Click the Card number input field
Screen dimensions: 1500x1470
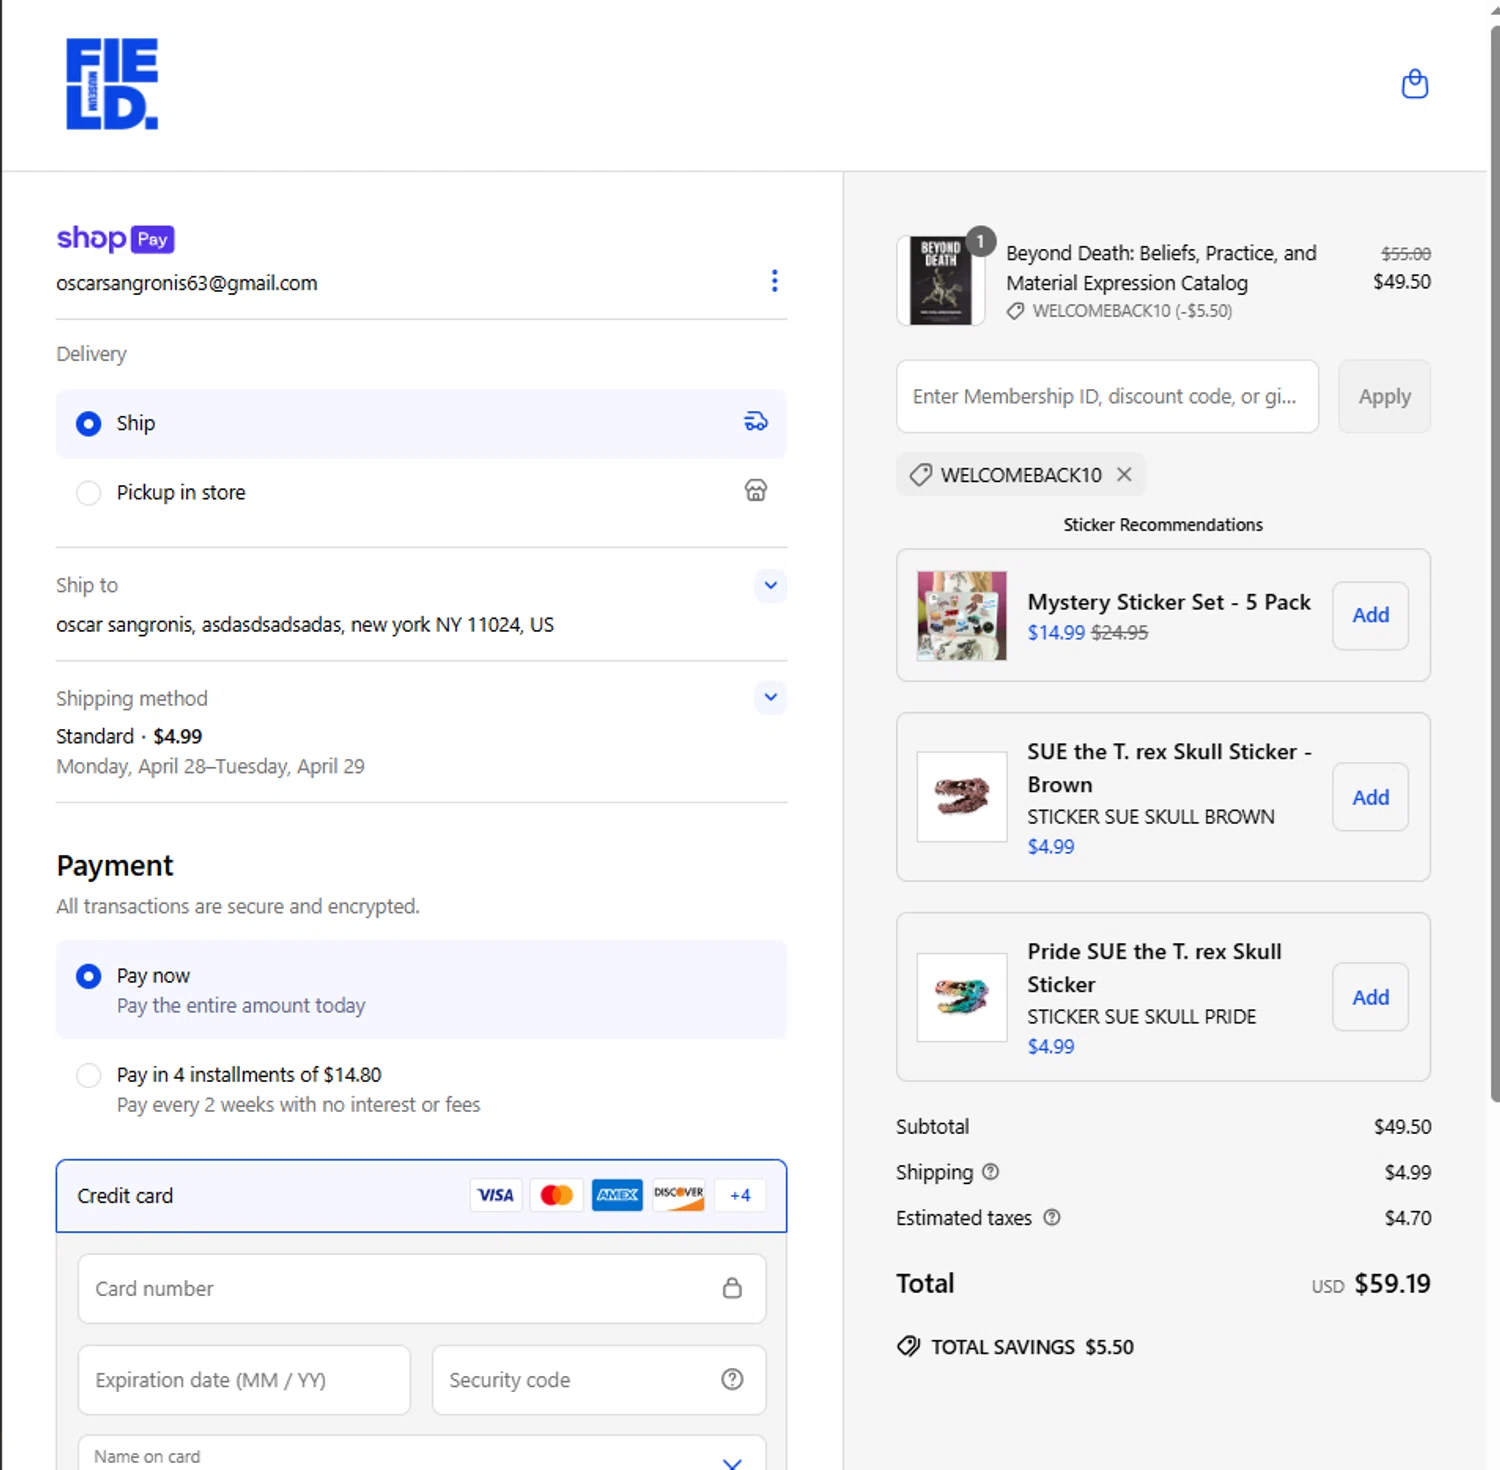[422, 1288]
